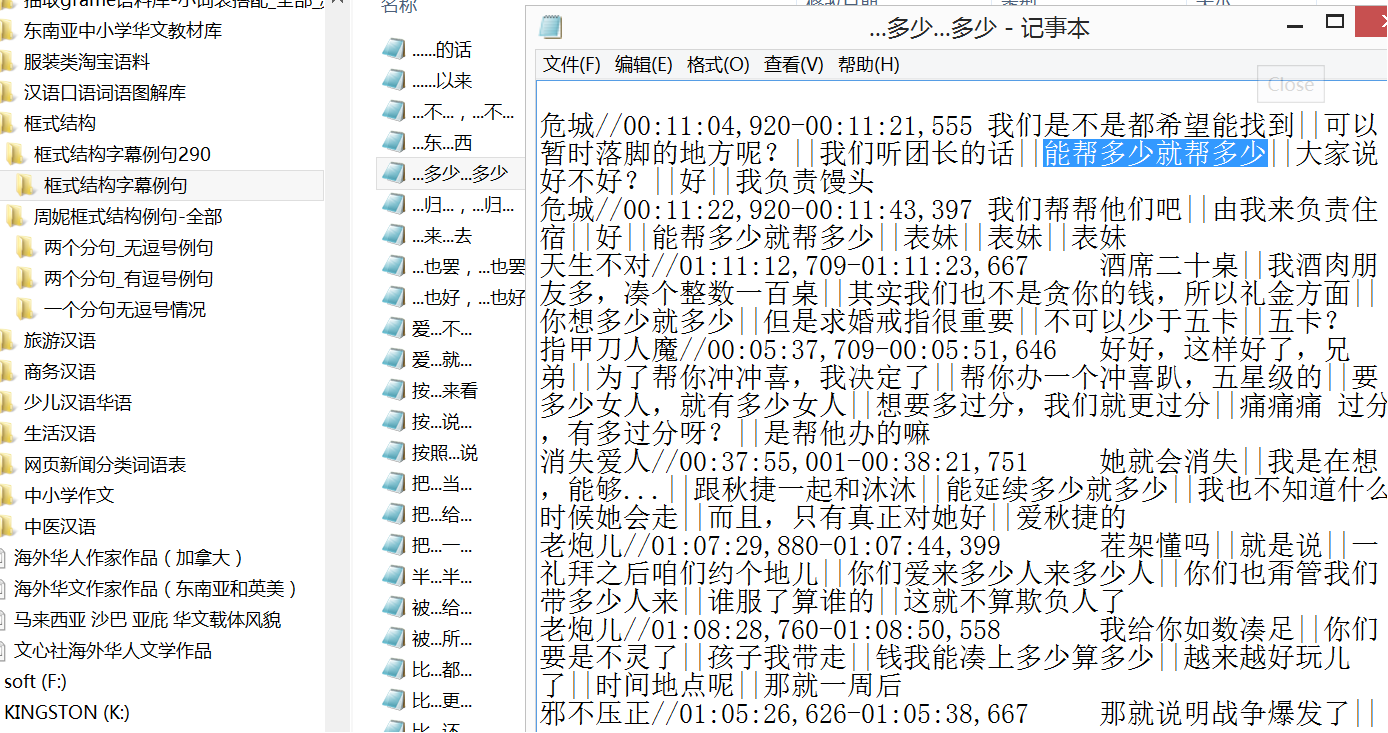Viewport: 1388px width, 733px height.
Task: Open the 汉语口语词语图解库 folder
Action: coord(105,93)
